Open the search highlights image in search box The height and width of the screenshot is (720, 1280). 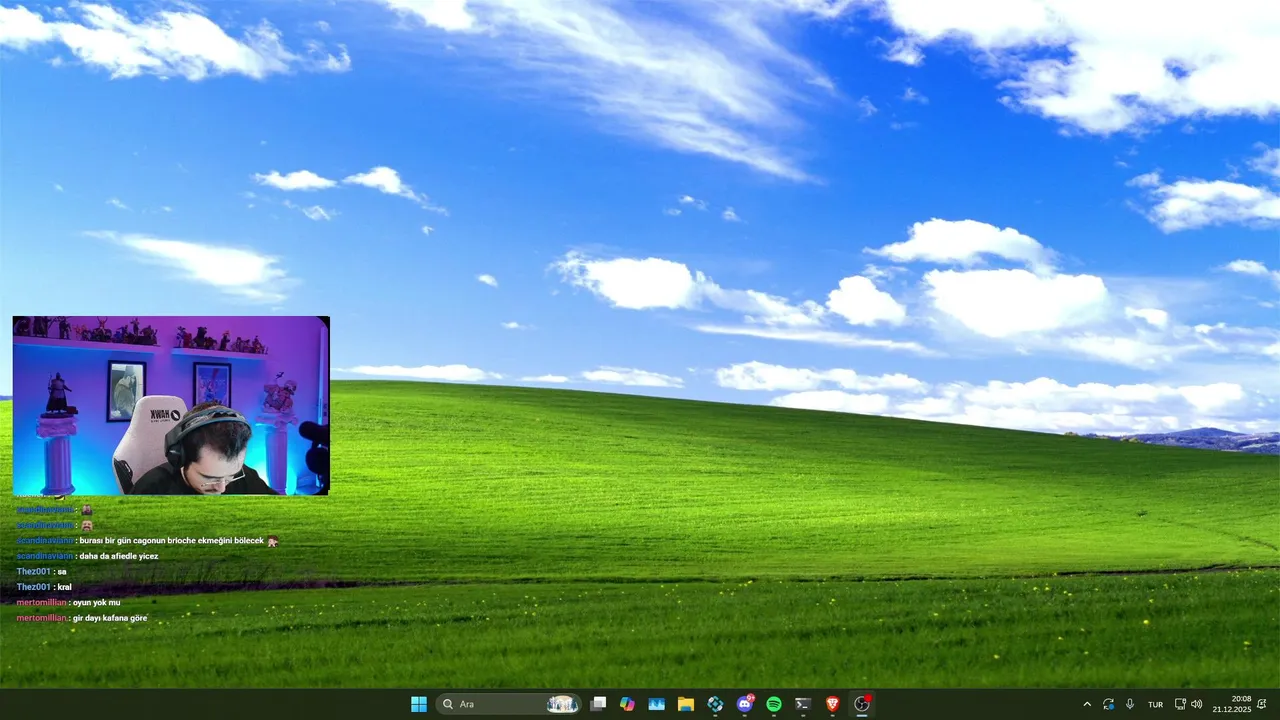pos(561,704)
